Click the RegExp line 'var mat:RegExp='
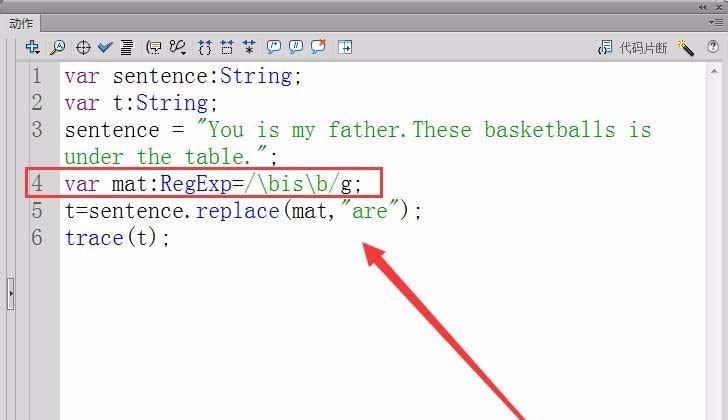The image size is (728, 420). (x=155, y=184)
